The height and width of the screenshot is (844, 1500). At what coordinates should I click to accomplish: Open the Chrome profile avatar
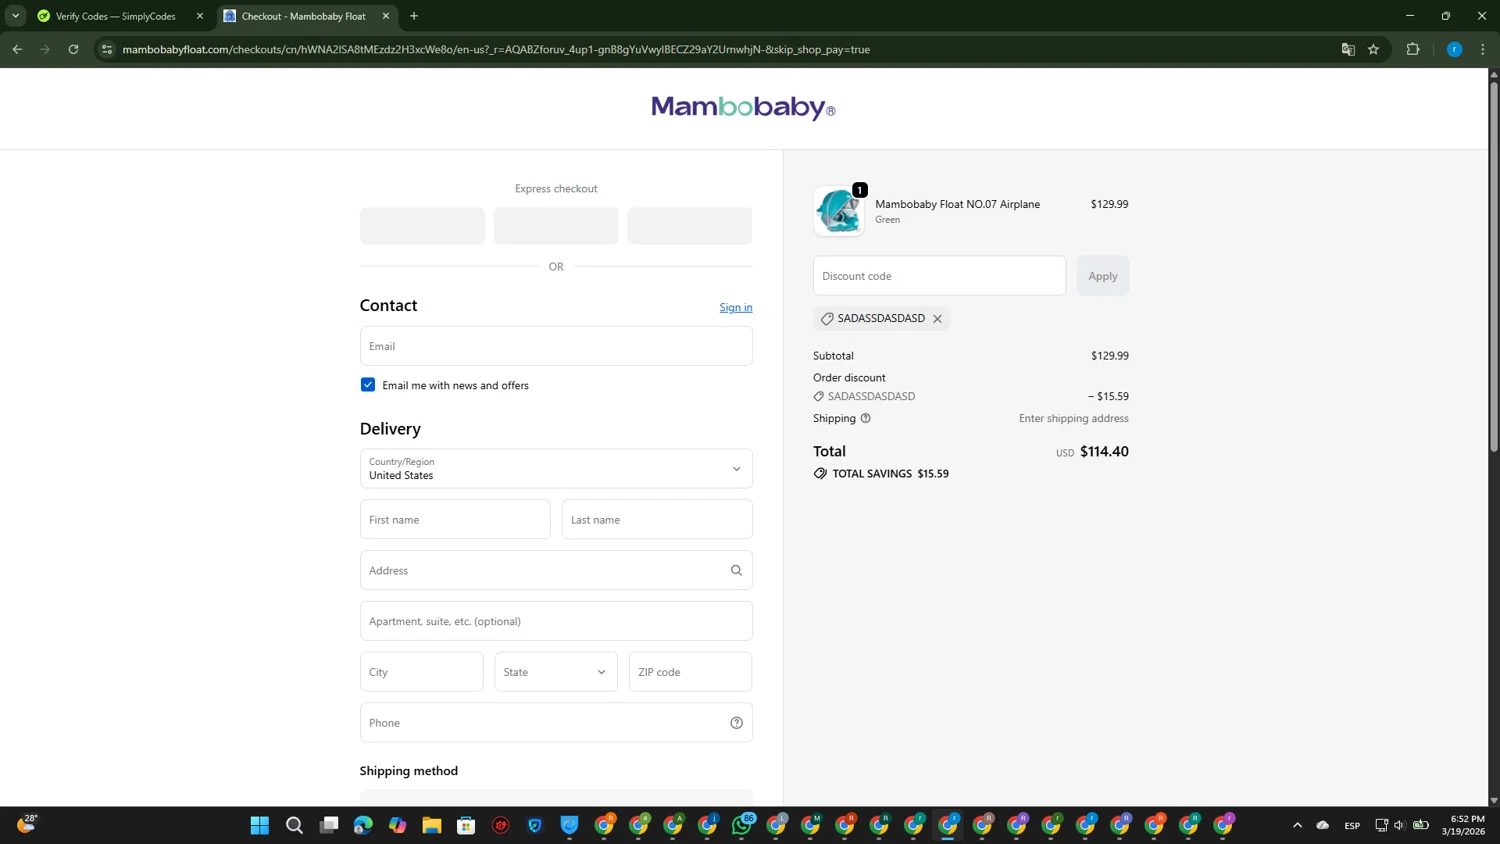pos(1454,49)
